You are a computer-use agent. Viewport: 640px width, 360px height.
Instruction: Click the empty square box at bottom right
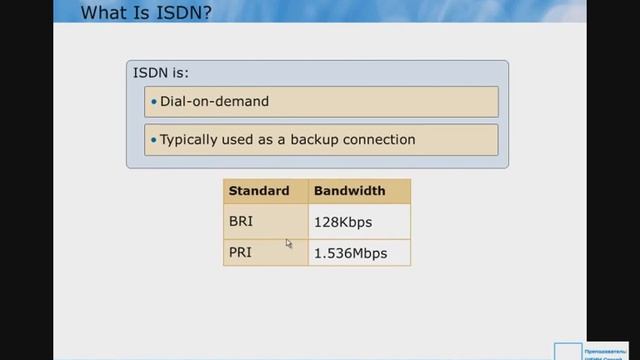point(568,352)
